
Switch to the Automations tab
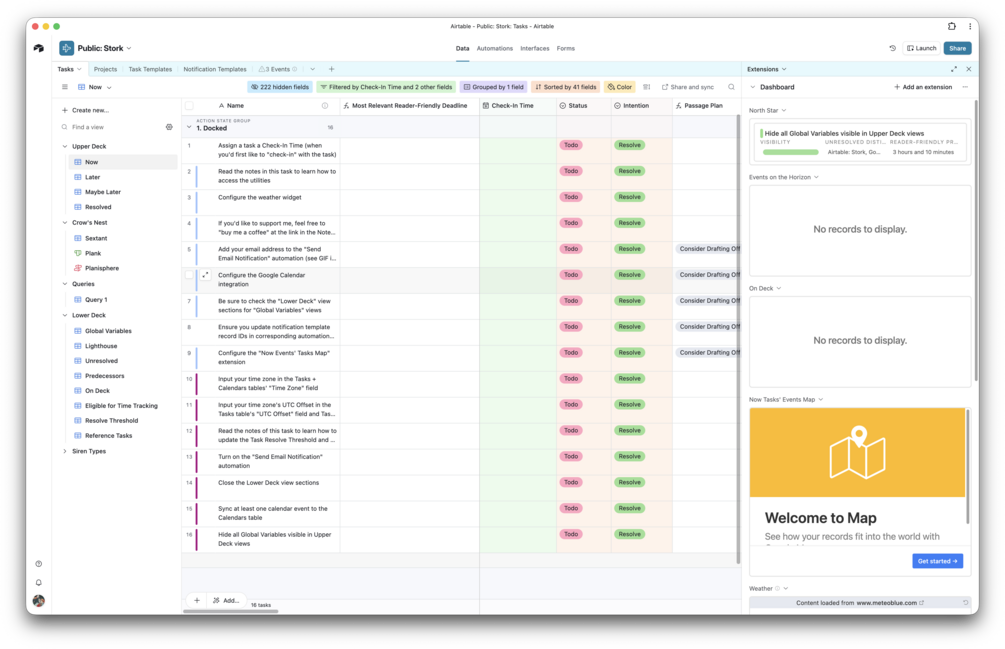495,49
